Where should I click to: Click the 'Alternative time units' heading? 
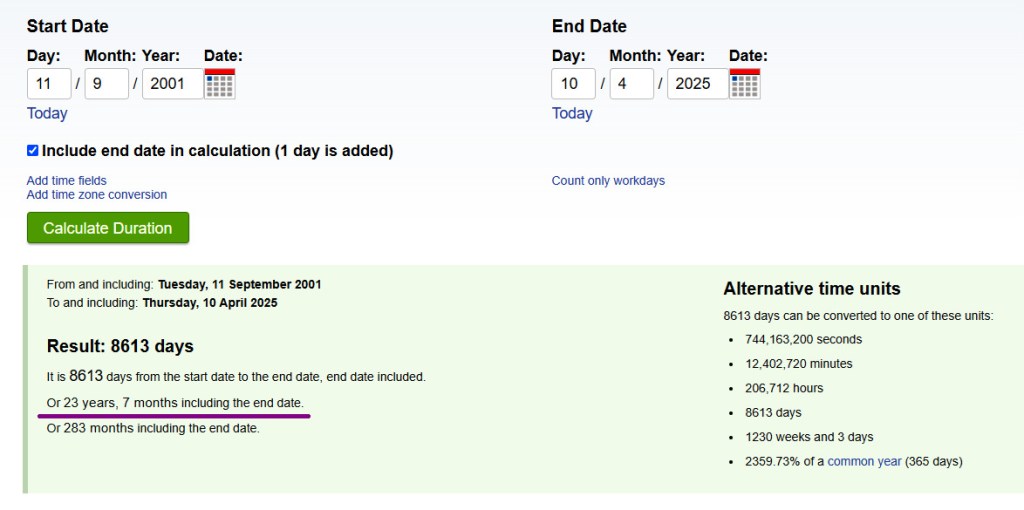812,289
